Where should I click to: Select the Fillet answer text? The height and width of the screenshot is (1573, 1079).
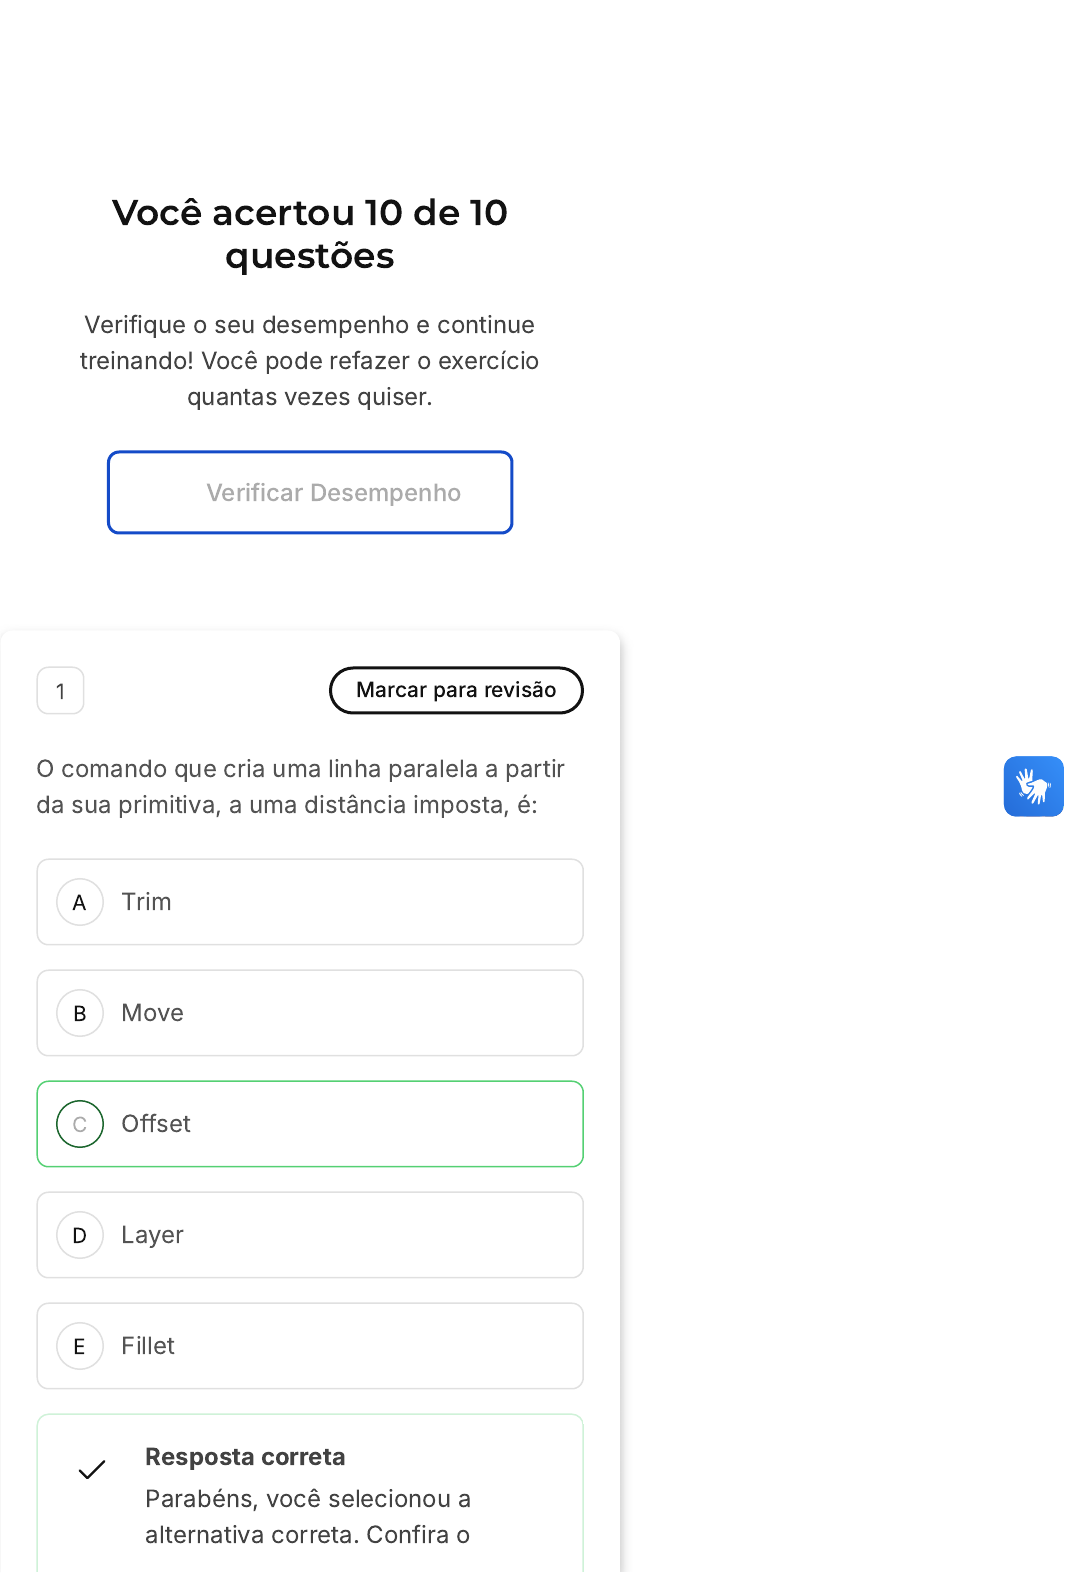(148, 1346)
